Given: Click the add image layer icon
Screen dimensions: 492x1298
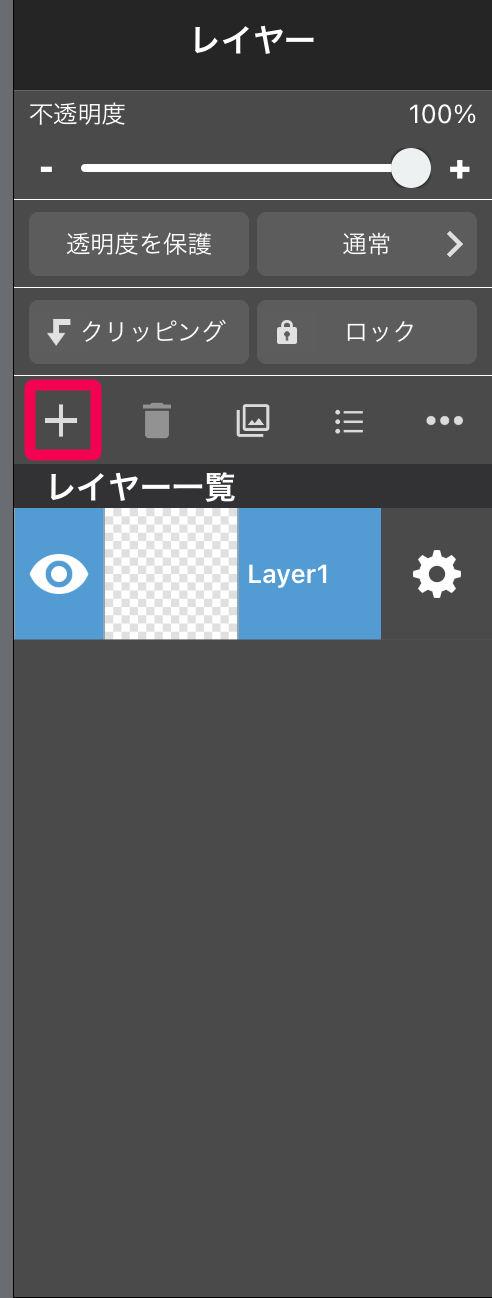Looking at the screenshot, I should coord(253,420).
